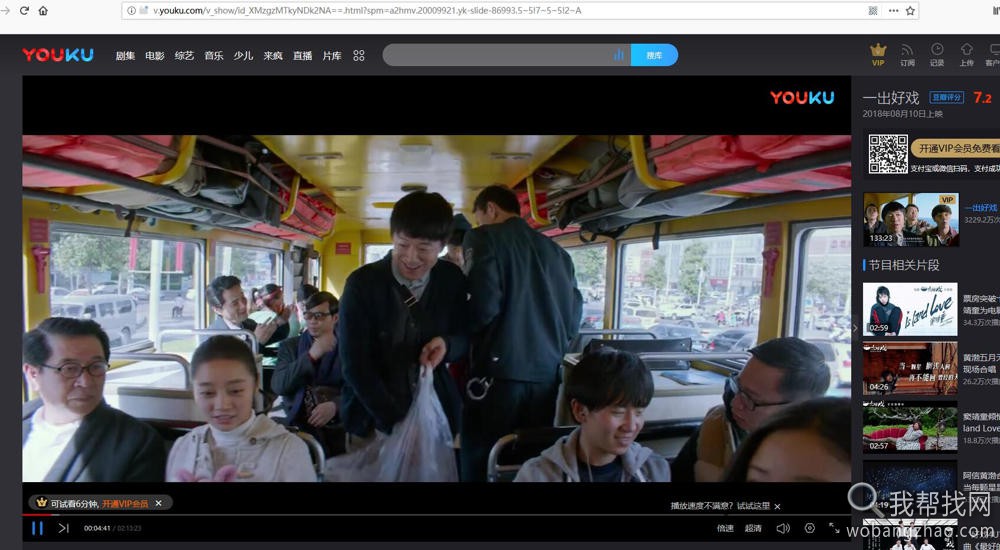The width and height of the screenshot is (1000, 550).
Task: Open the 02:59 Island Love clip thumbnail
Action: 910,309
